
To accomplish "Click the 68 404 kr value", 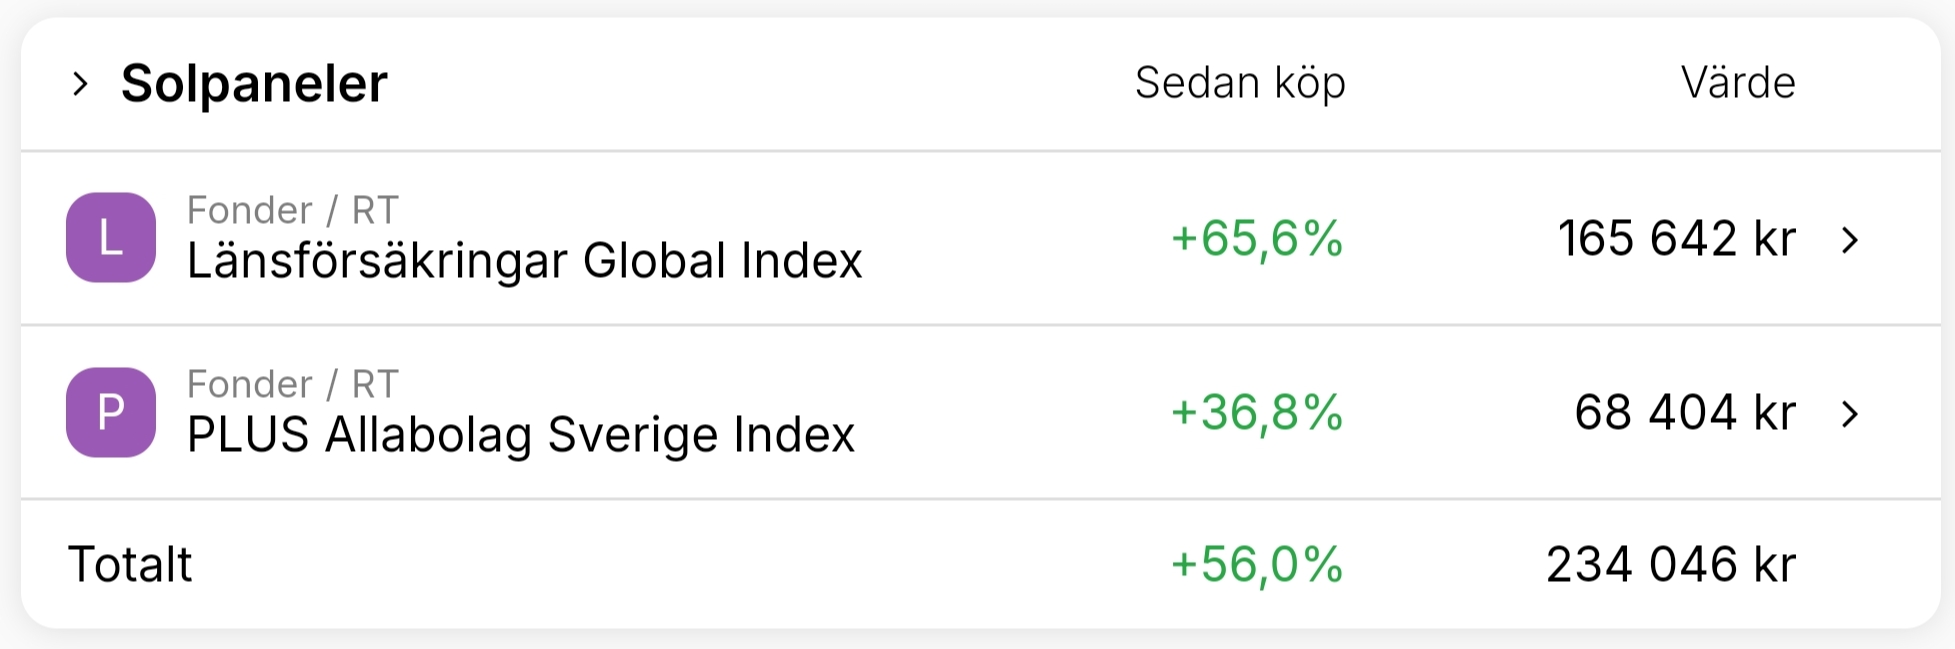I will pyautogui.click(x=1685, y=413).
